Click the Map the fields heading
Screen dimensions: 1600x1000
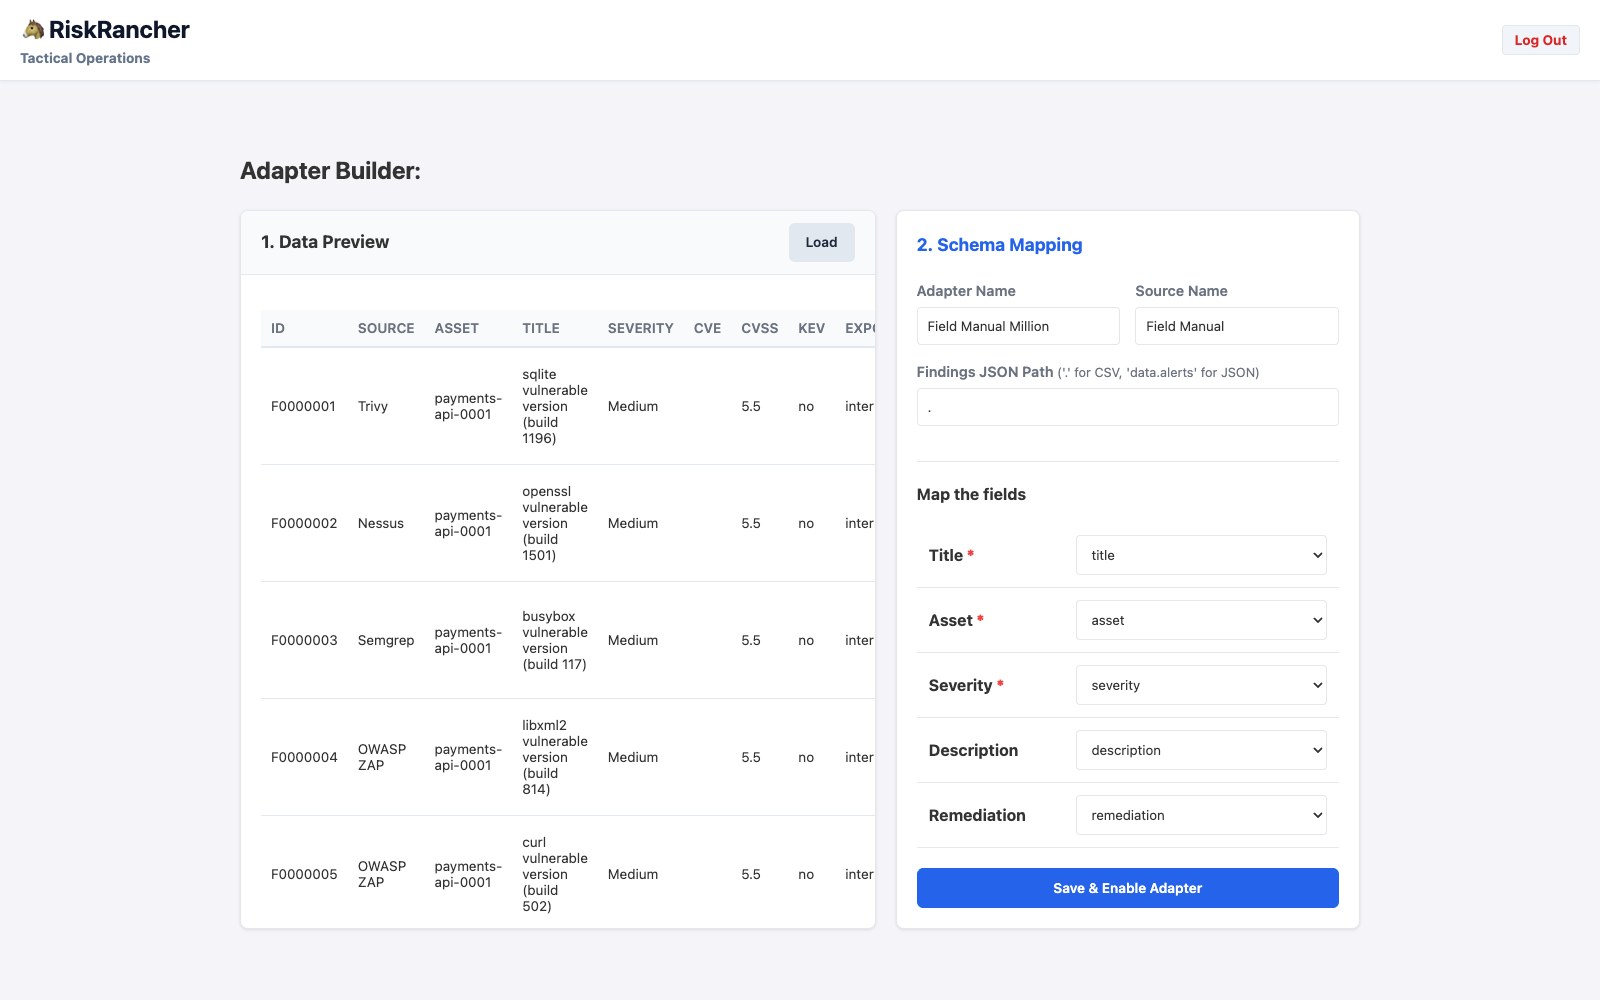(x=971, y=494)
